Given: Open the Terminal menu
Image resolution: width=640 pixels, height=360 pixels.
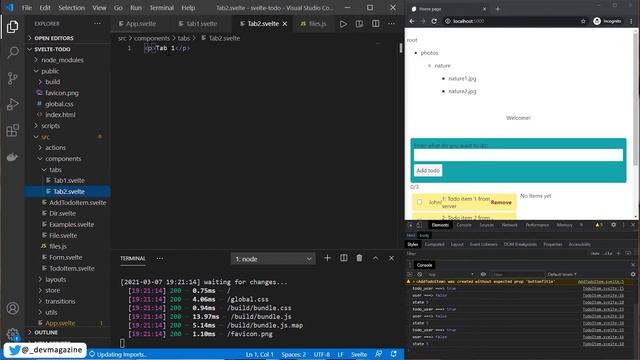Looking at the screenshot, I should [161, 8].
